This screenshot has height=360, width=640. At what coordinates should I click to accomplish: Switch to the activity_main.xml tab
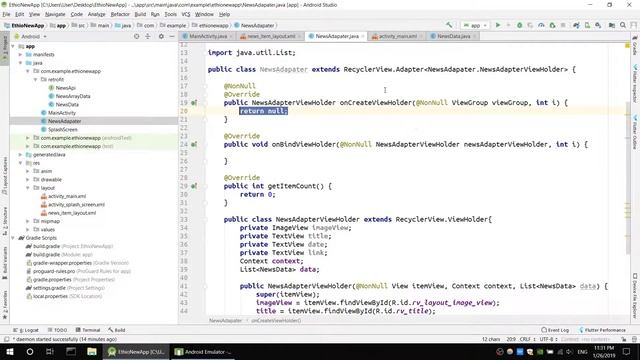[398, 36]
